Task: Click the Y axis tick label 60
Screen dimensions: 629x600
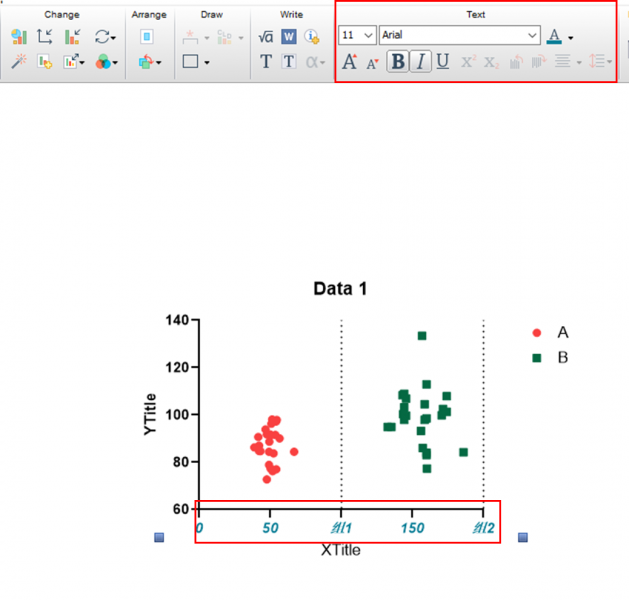Action: tap(181, 509)
